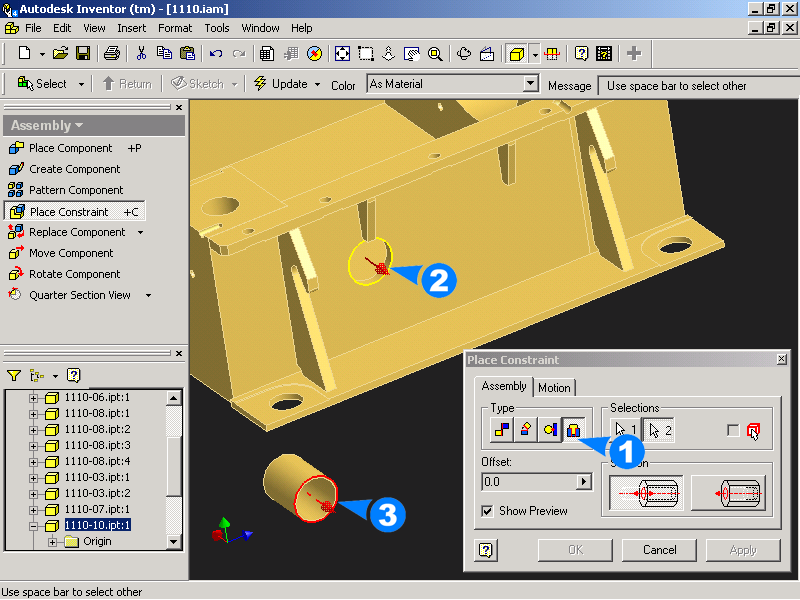800x600 pixels.
Task: Choose the Aligned insert solution
Action: point(729,493)
